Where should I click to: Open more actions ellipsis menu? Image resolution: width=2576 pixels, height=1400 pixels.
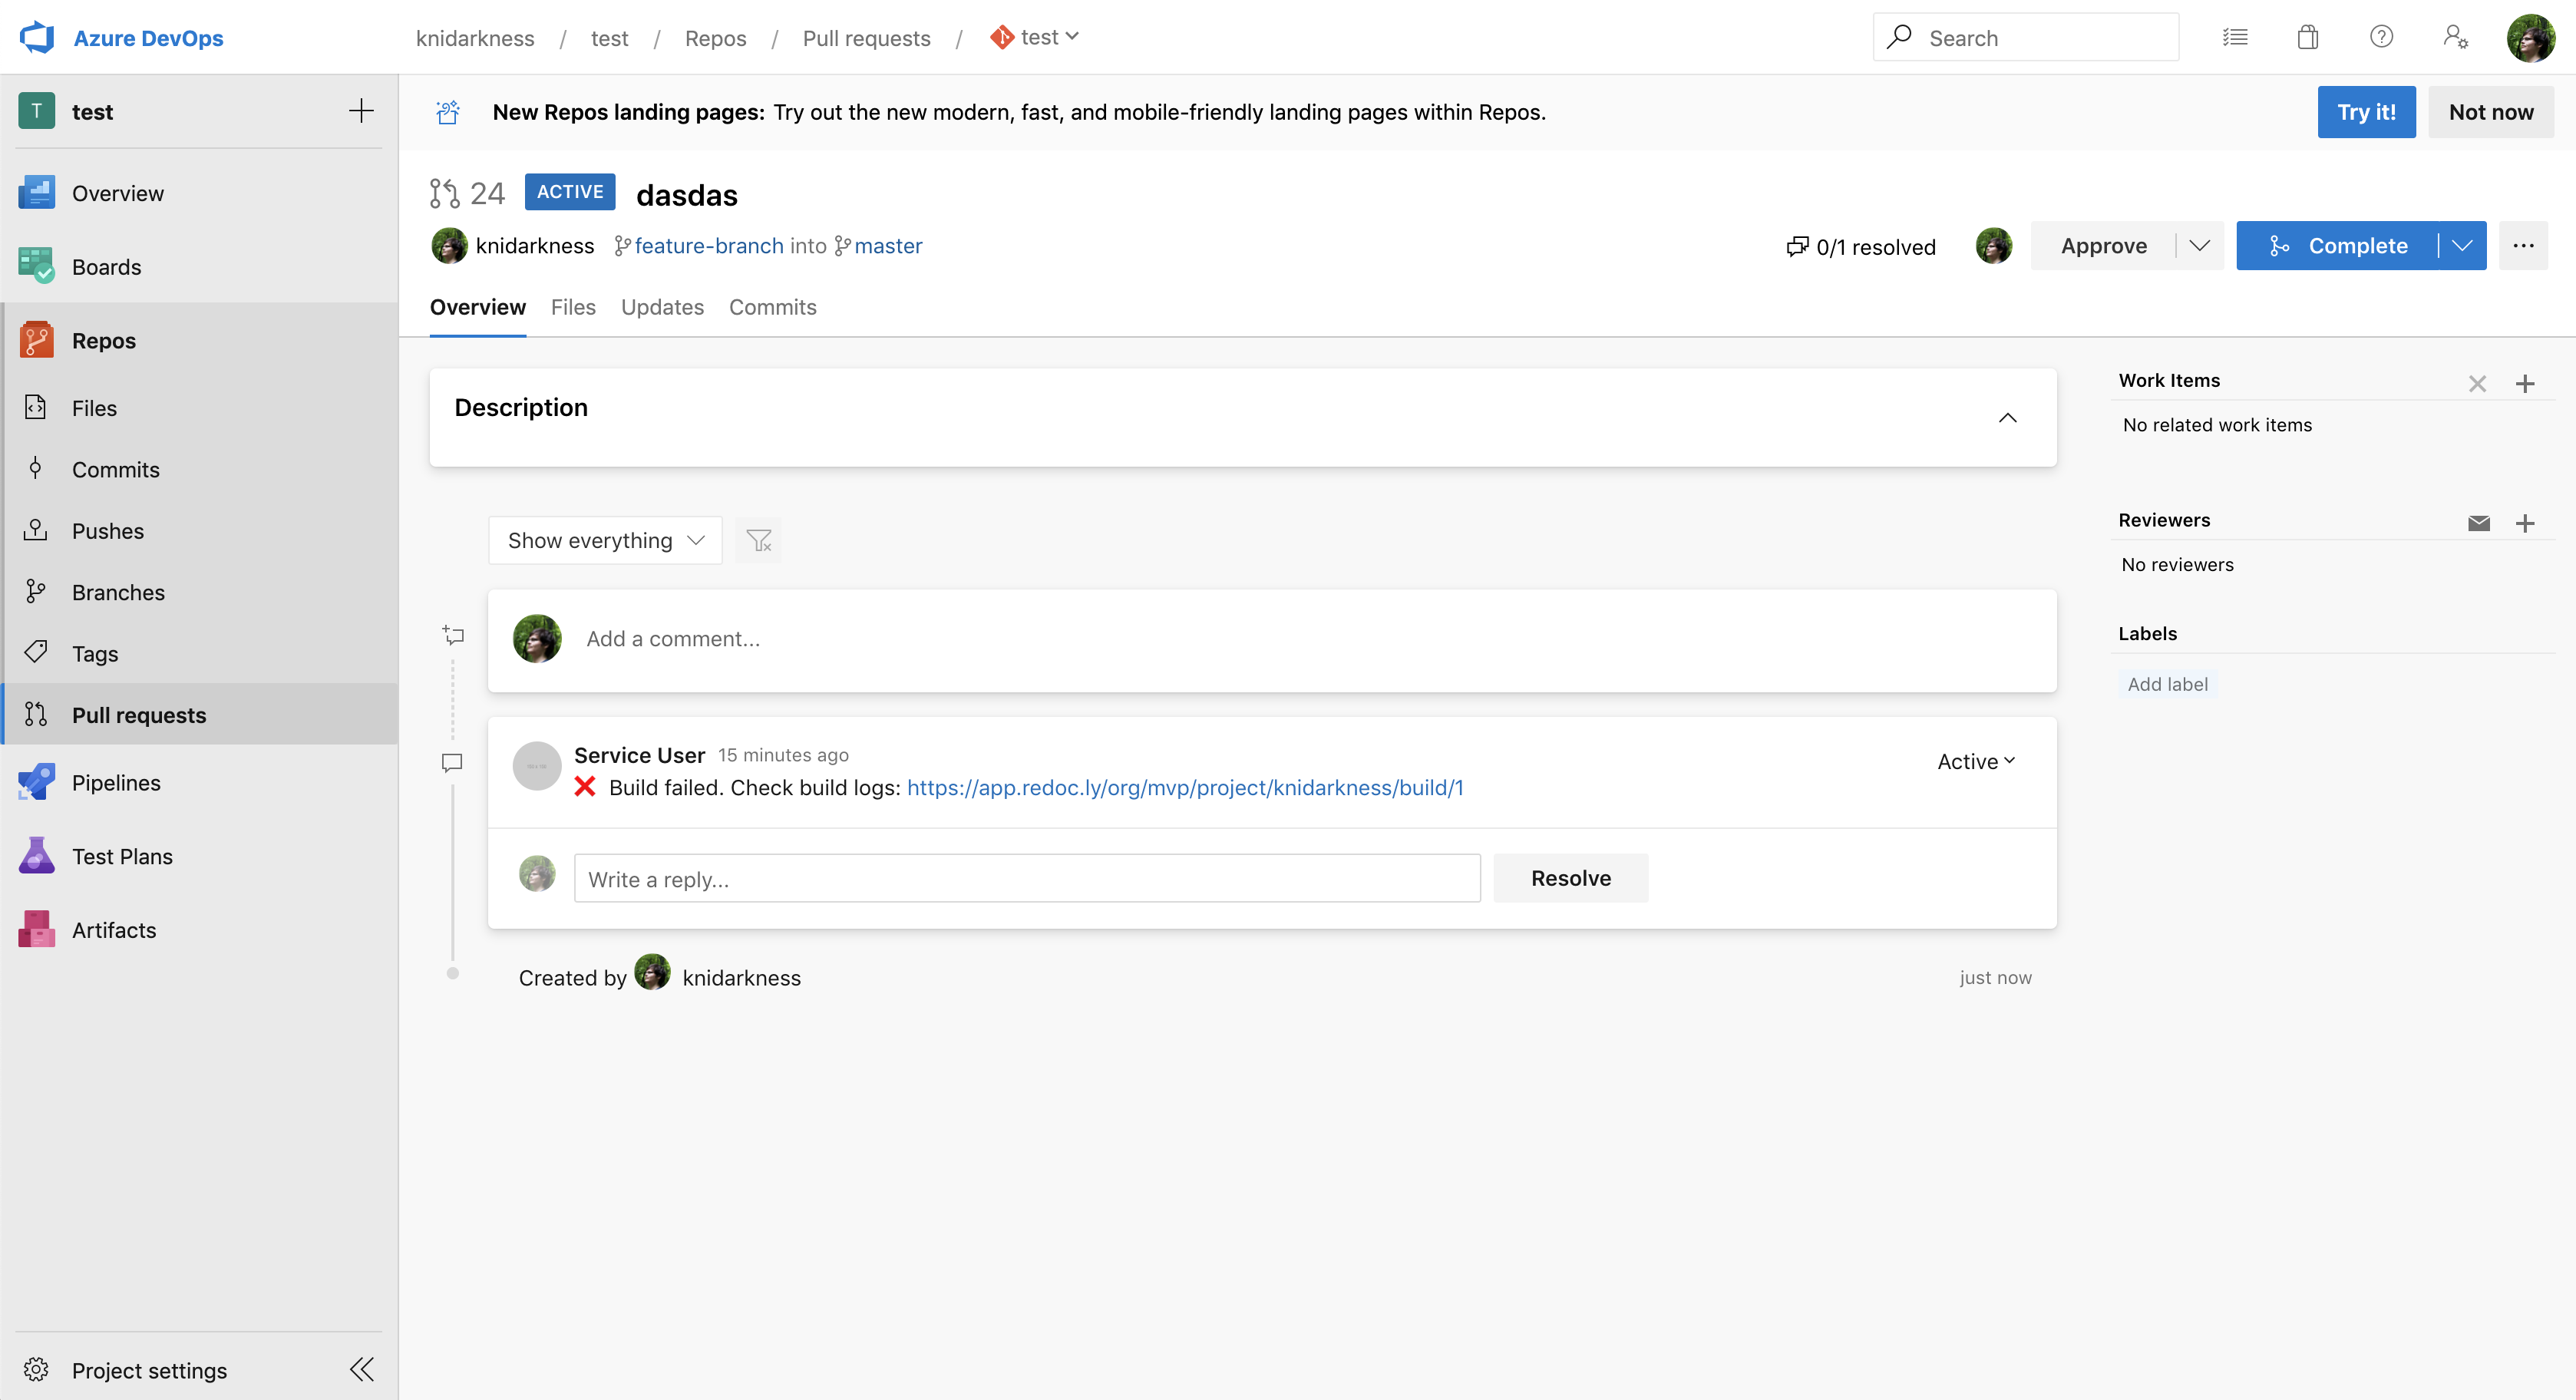click(x=2523, y=245)
